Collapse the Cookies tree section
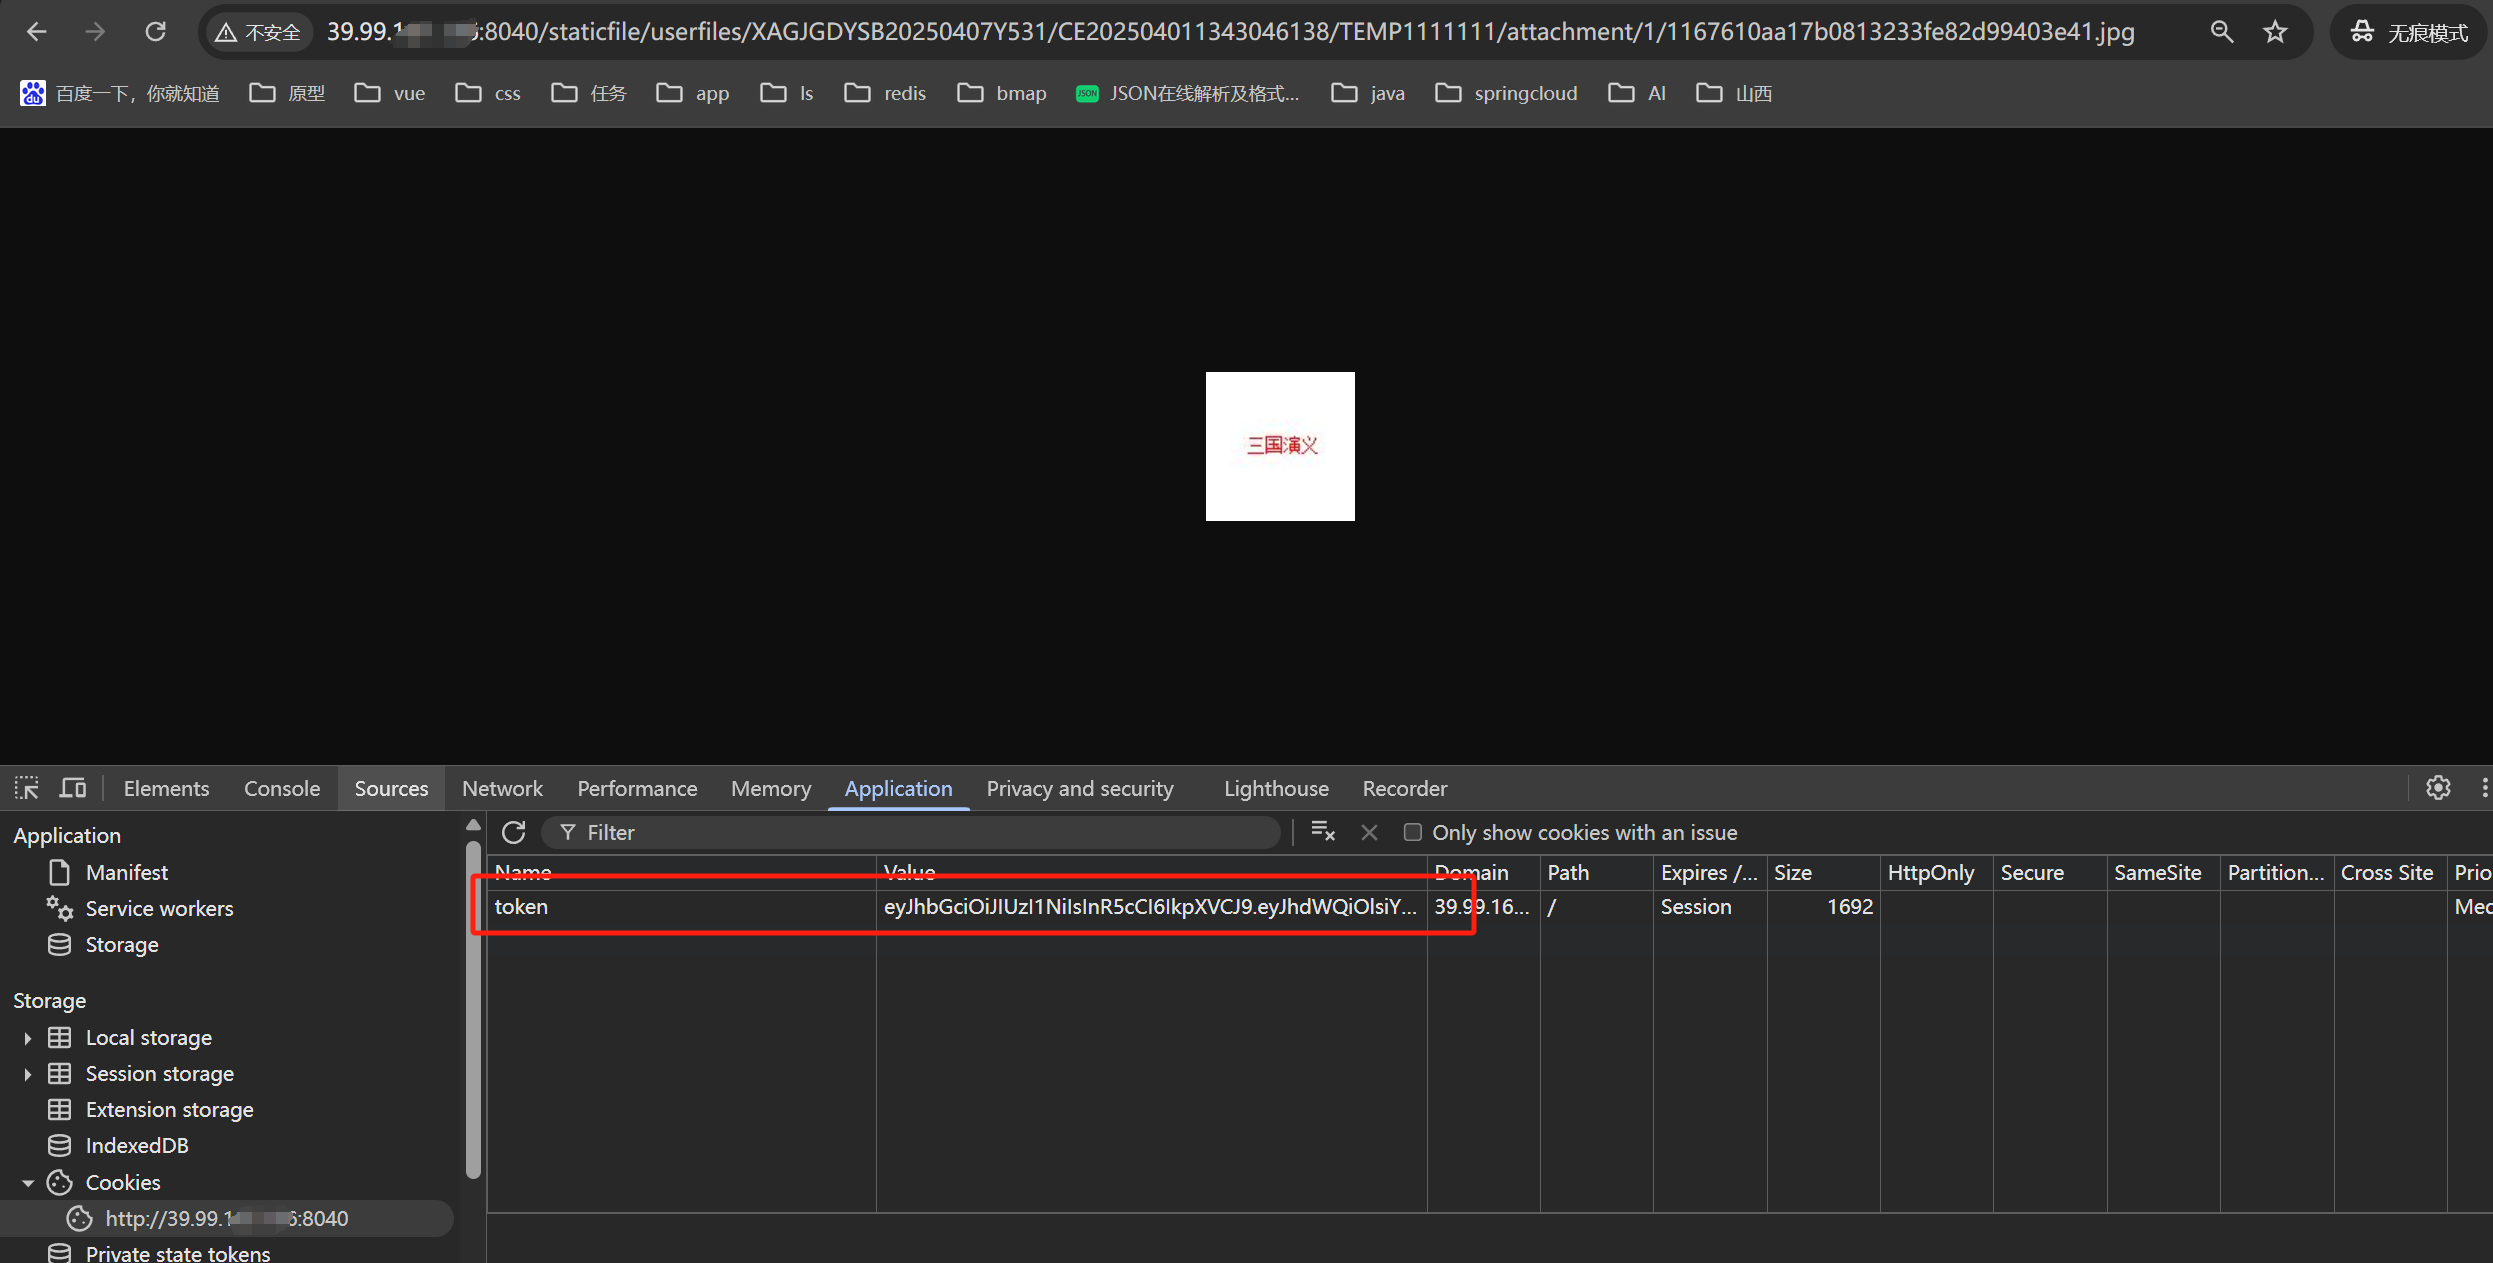 pos(28,1183)
